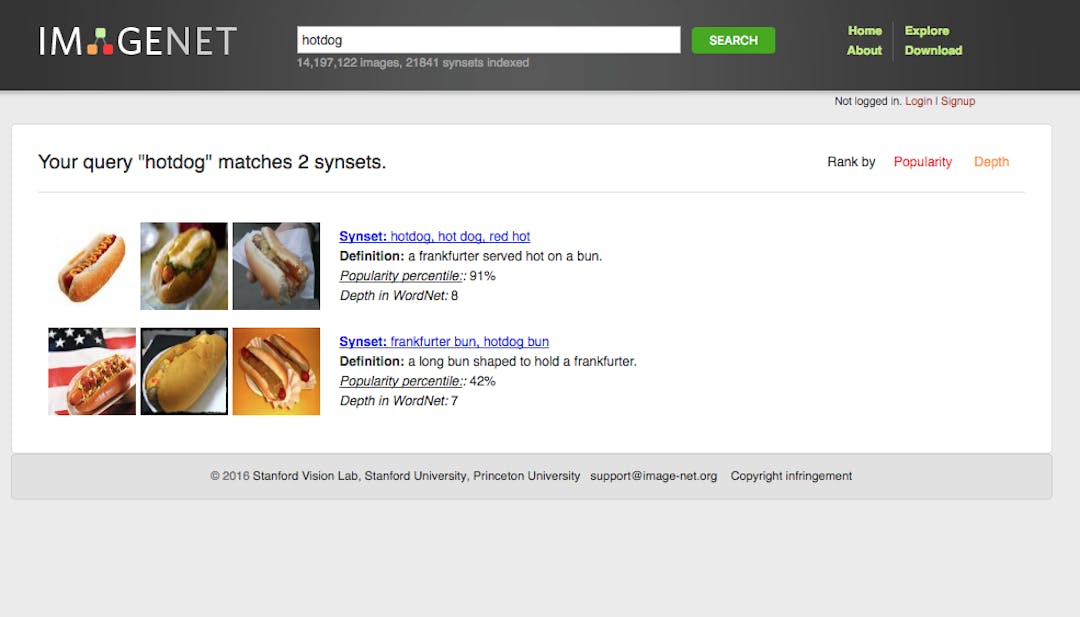Open the Download page link

933,51
